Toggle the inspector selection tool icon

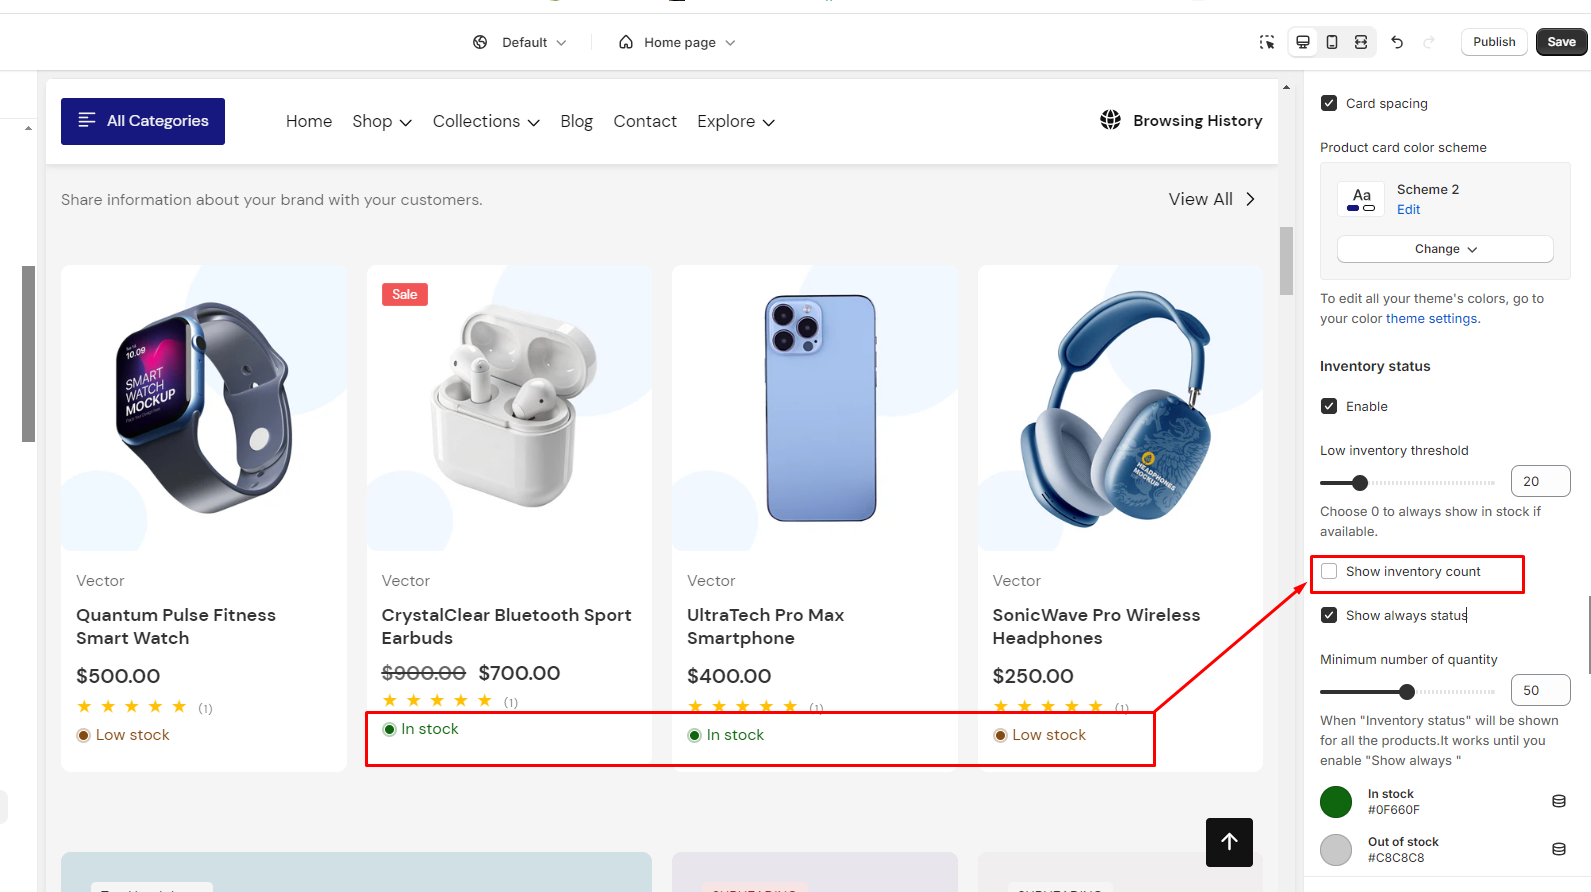point(1267,42)
